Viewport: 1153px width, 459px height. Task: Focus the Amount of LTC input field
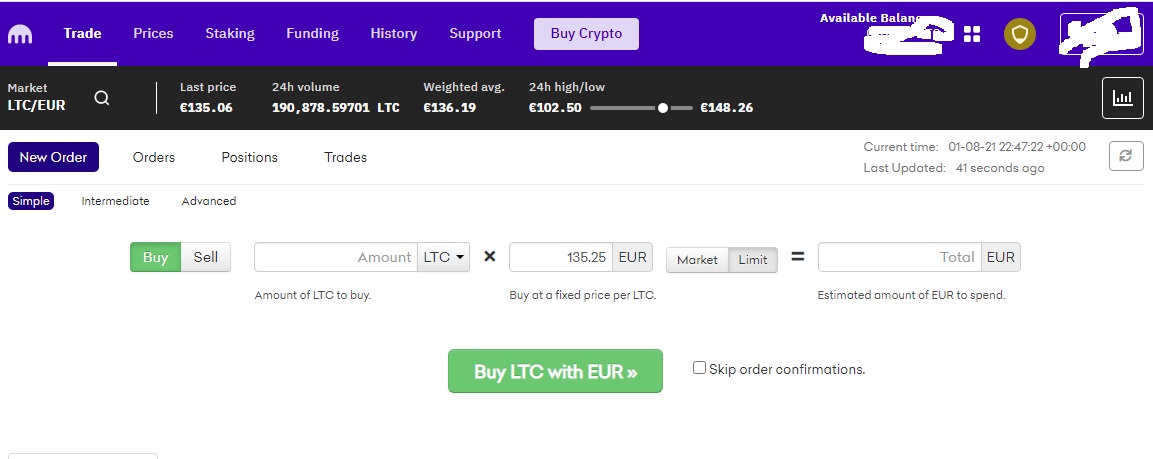click(x=336, y=257)
